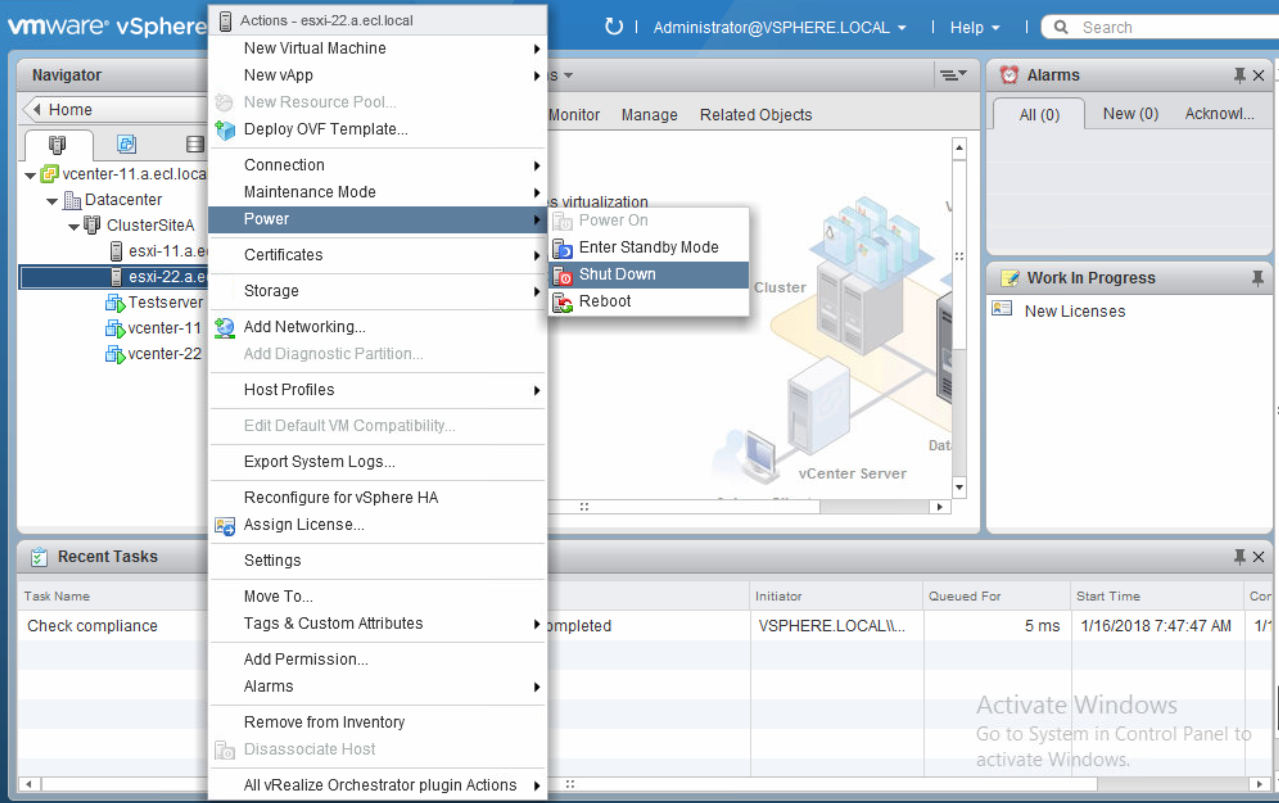Click the Enter Standby Mode icon
1279x803 pixels.
[563, 248]
